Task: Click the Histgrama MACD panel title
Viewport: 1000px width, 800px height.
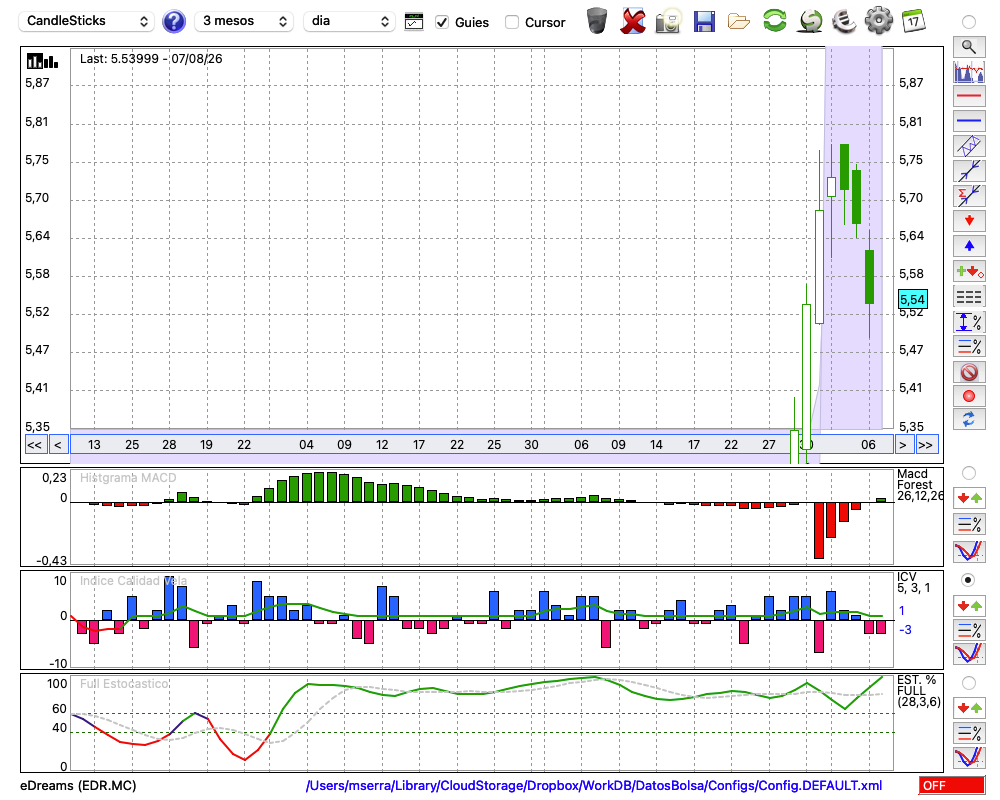Action: [128, 478]
